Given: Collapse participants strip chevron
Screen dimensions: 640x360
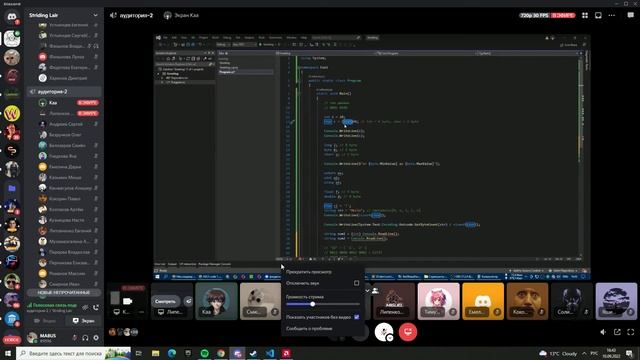Looking at the screenshot, I should 367,291.
